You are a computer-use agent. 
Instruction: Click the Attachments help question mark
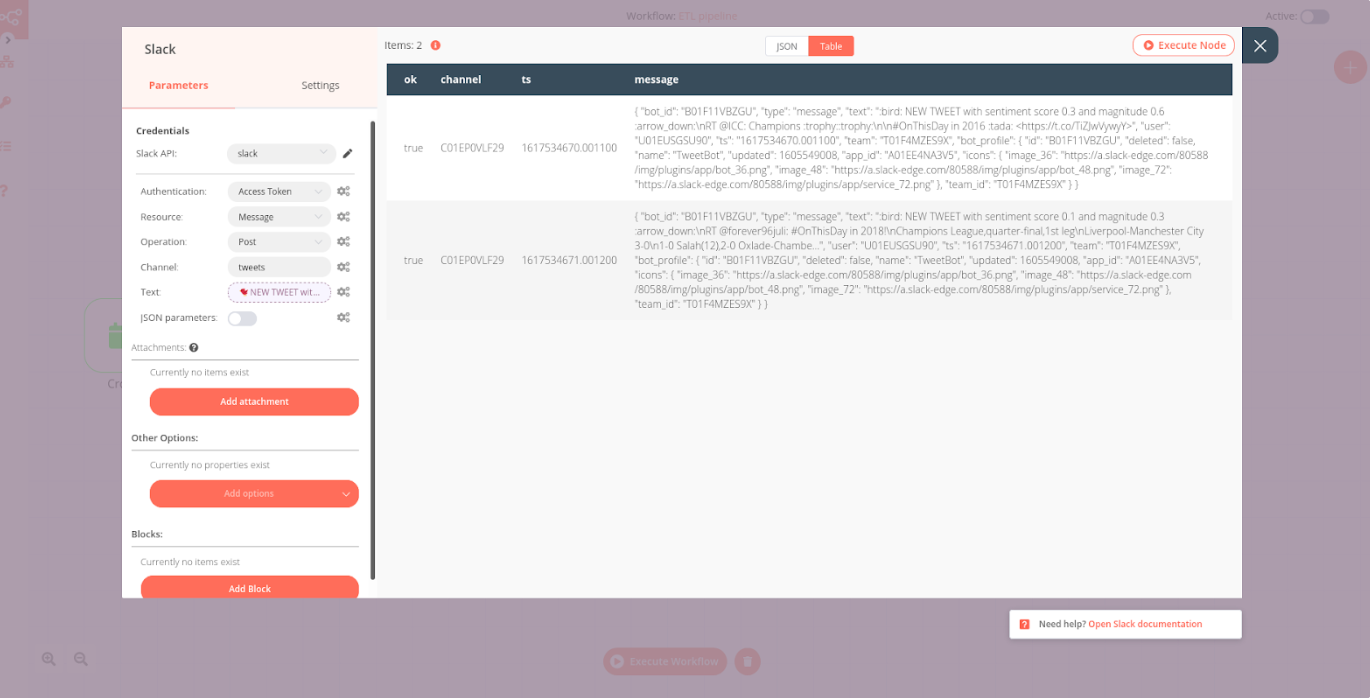[193, 347]
